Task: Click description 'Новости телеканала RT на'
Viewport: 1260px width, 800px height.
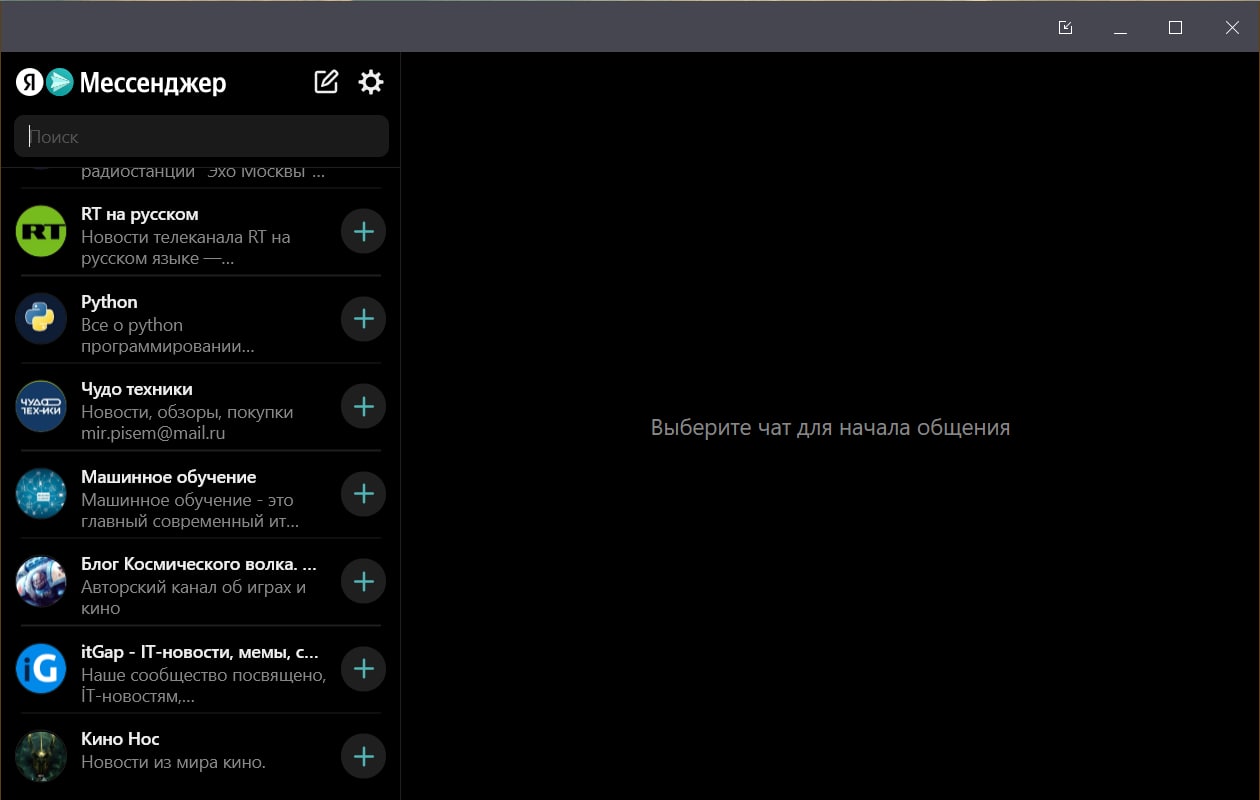Action: coord(186,237)
